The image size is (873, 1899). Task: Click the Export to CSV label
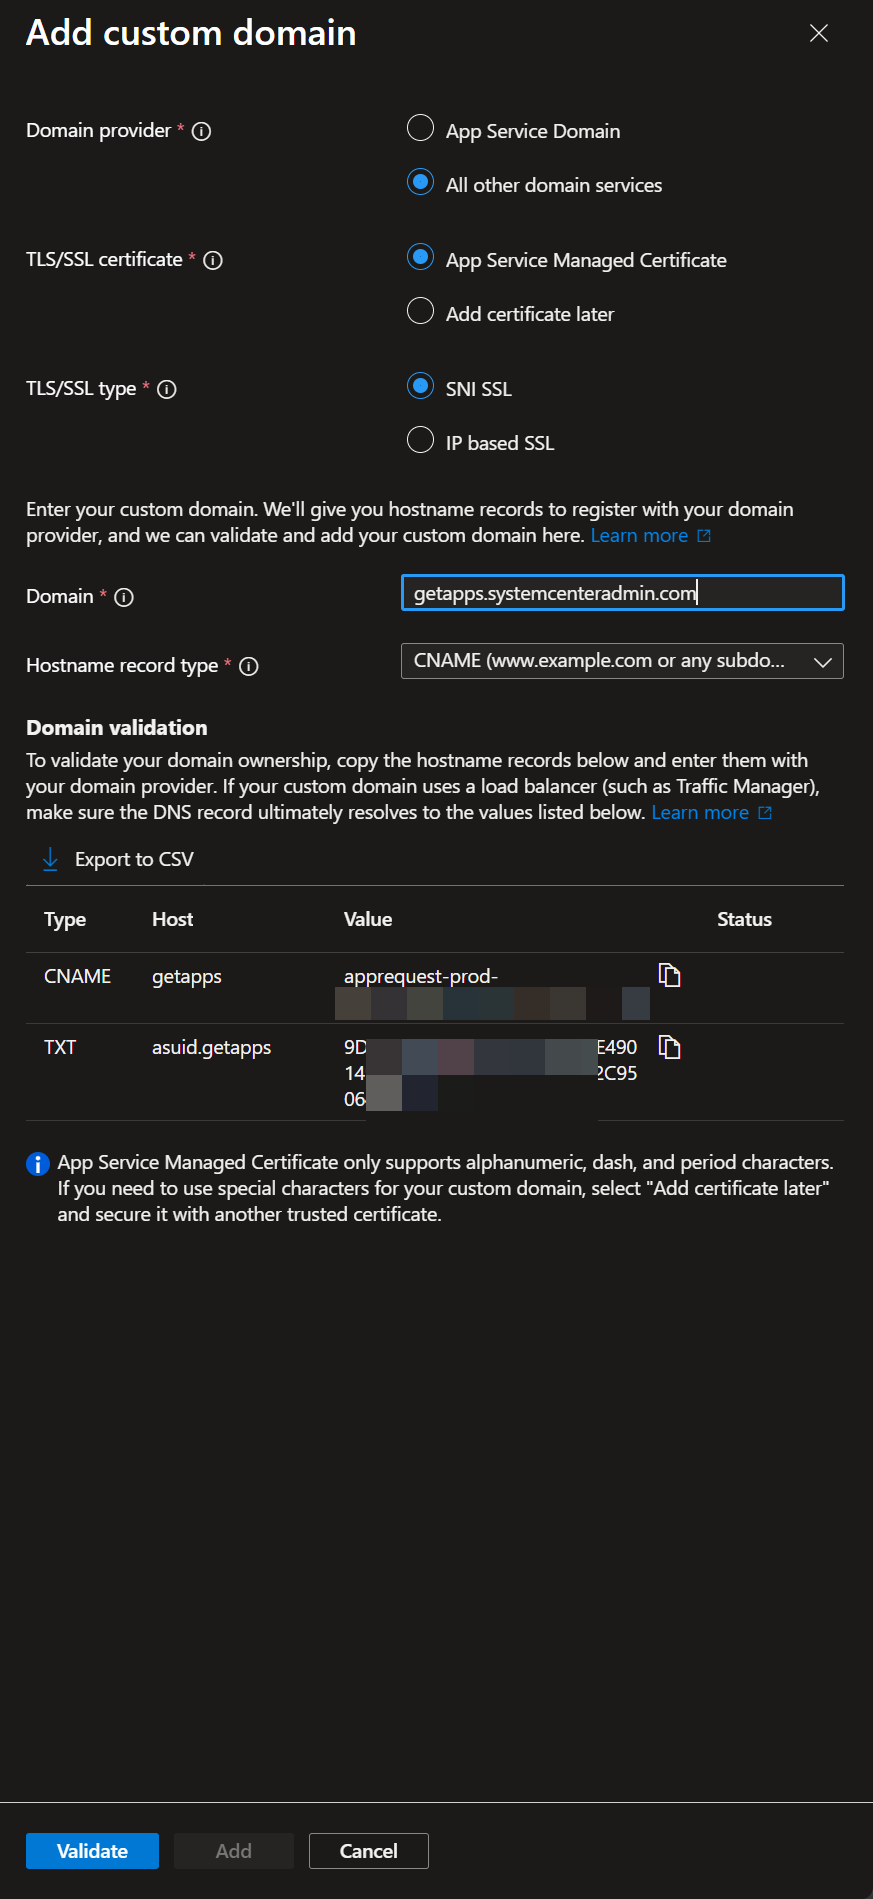click(x=134, y=859)
